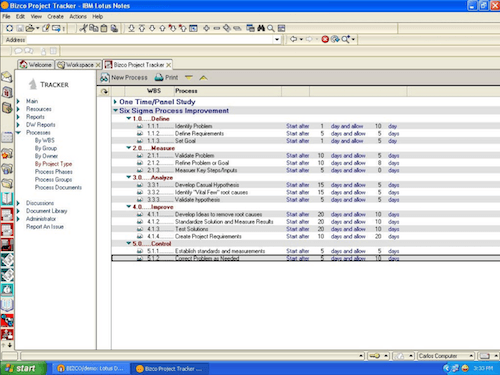
Task: Click the Address input field
Action: (150, 40)
